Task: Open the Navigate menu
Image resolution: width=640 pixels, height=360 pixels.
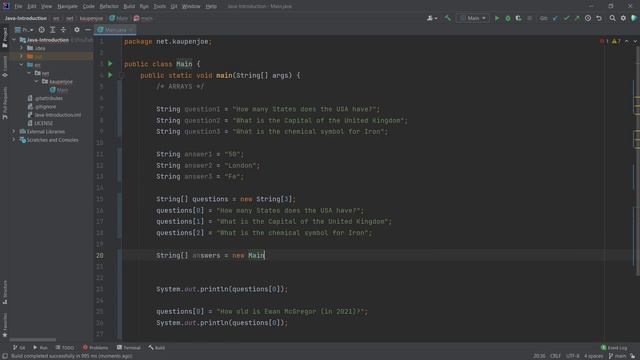Action: (x=67, y=6)
